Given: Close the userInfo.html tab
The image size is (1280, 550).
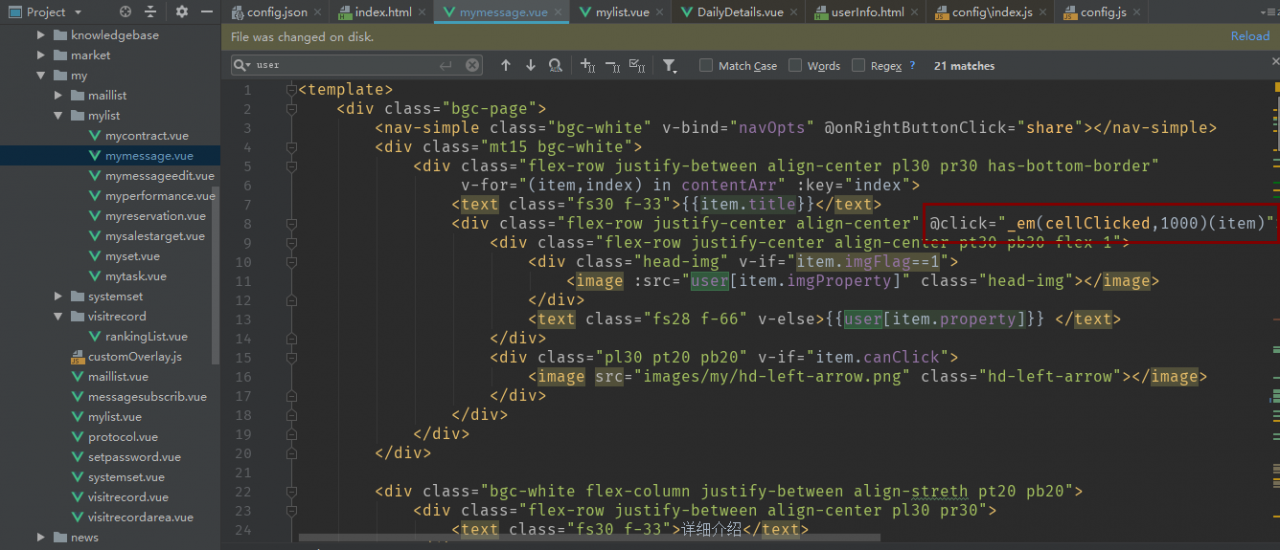Looking at the screenshot, I should pos(915,12).
